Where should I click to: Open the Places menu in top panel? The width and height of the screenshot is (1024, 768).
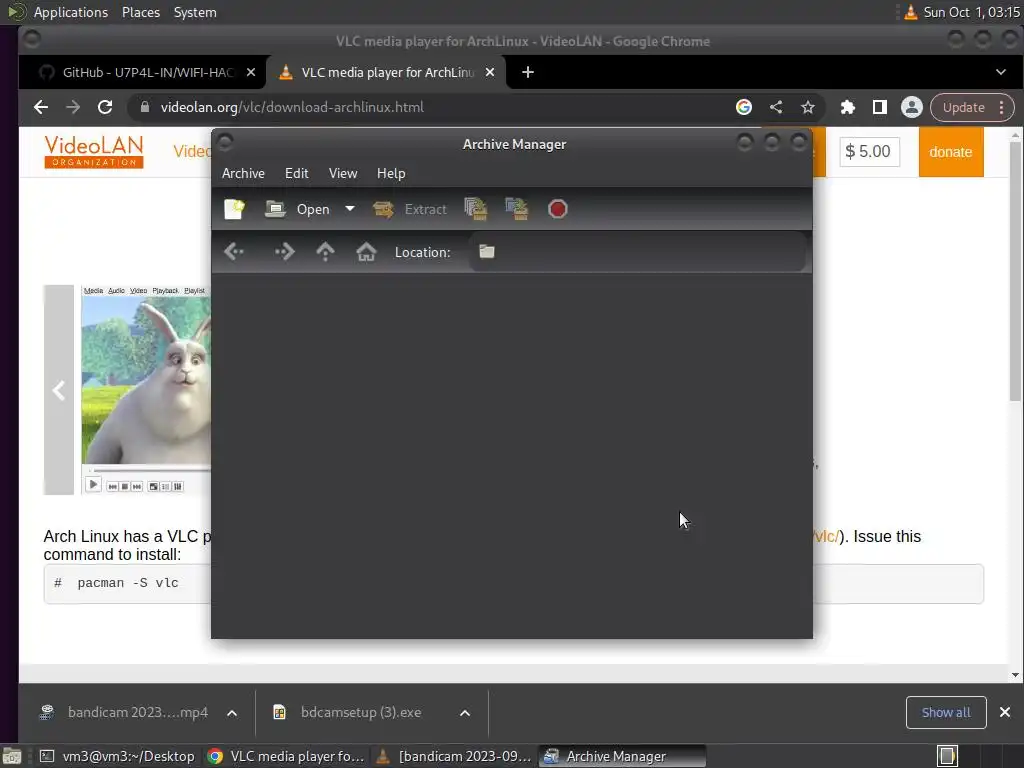tap(141, 12)
